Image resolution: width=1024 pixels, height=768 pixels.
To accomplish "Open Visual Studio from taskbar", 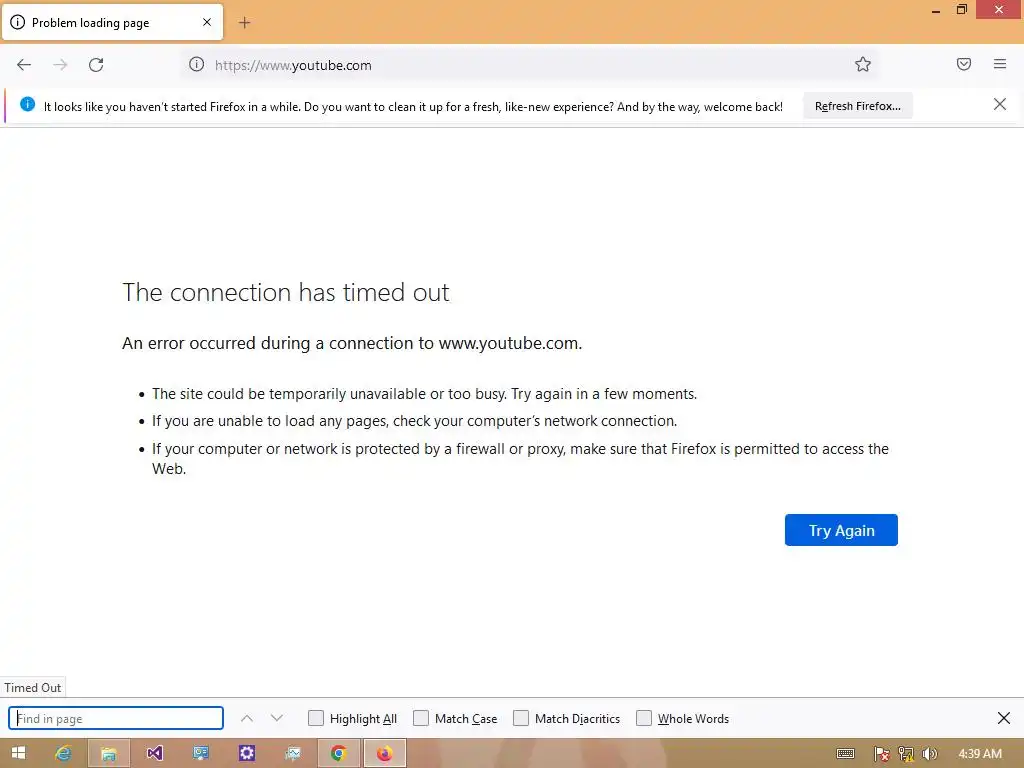I will pos(155,753).
